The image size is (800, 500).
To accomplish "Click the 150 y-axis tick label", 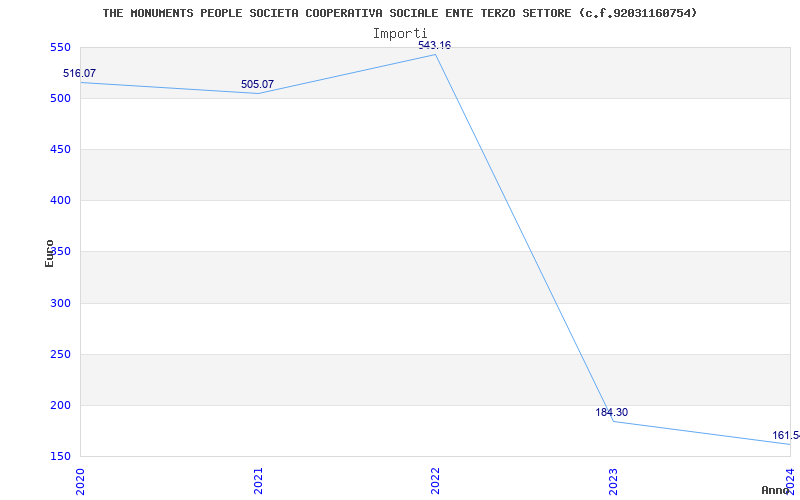I will 60,456.
